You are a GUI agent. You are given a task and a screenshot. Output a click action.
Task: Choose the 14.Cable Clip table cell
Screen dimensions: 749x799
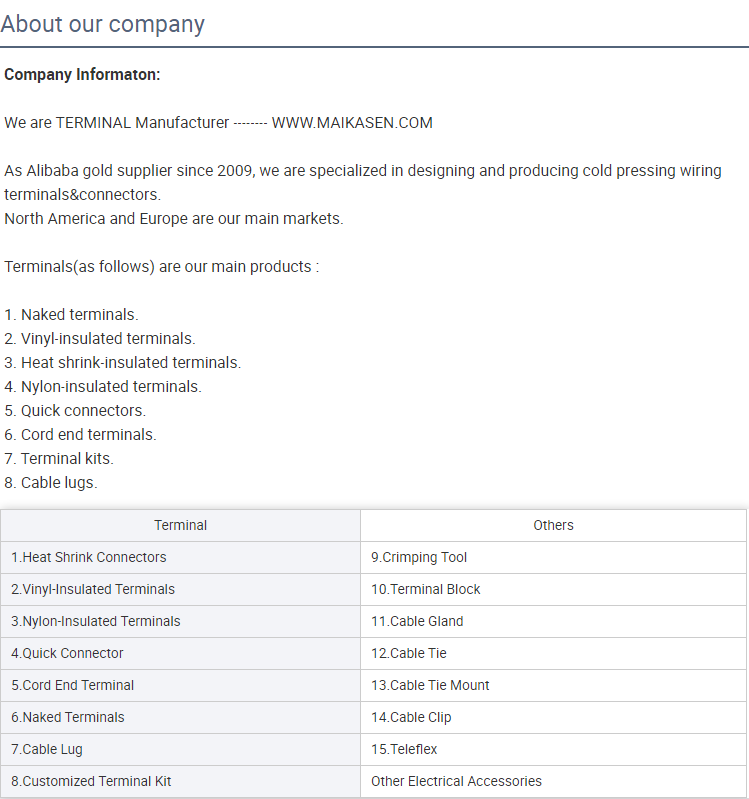[553, 717]
